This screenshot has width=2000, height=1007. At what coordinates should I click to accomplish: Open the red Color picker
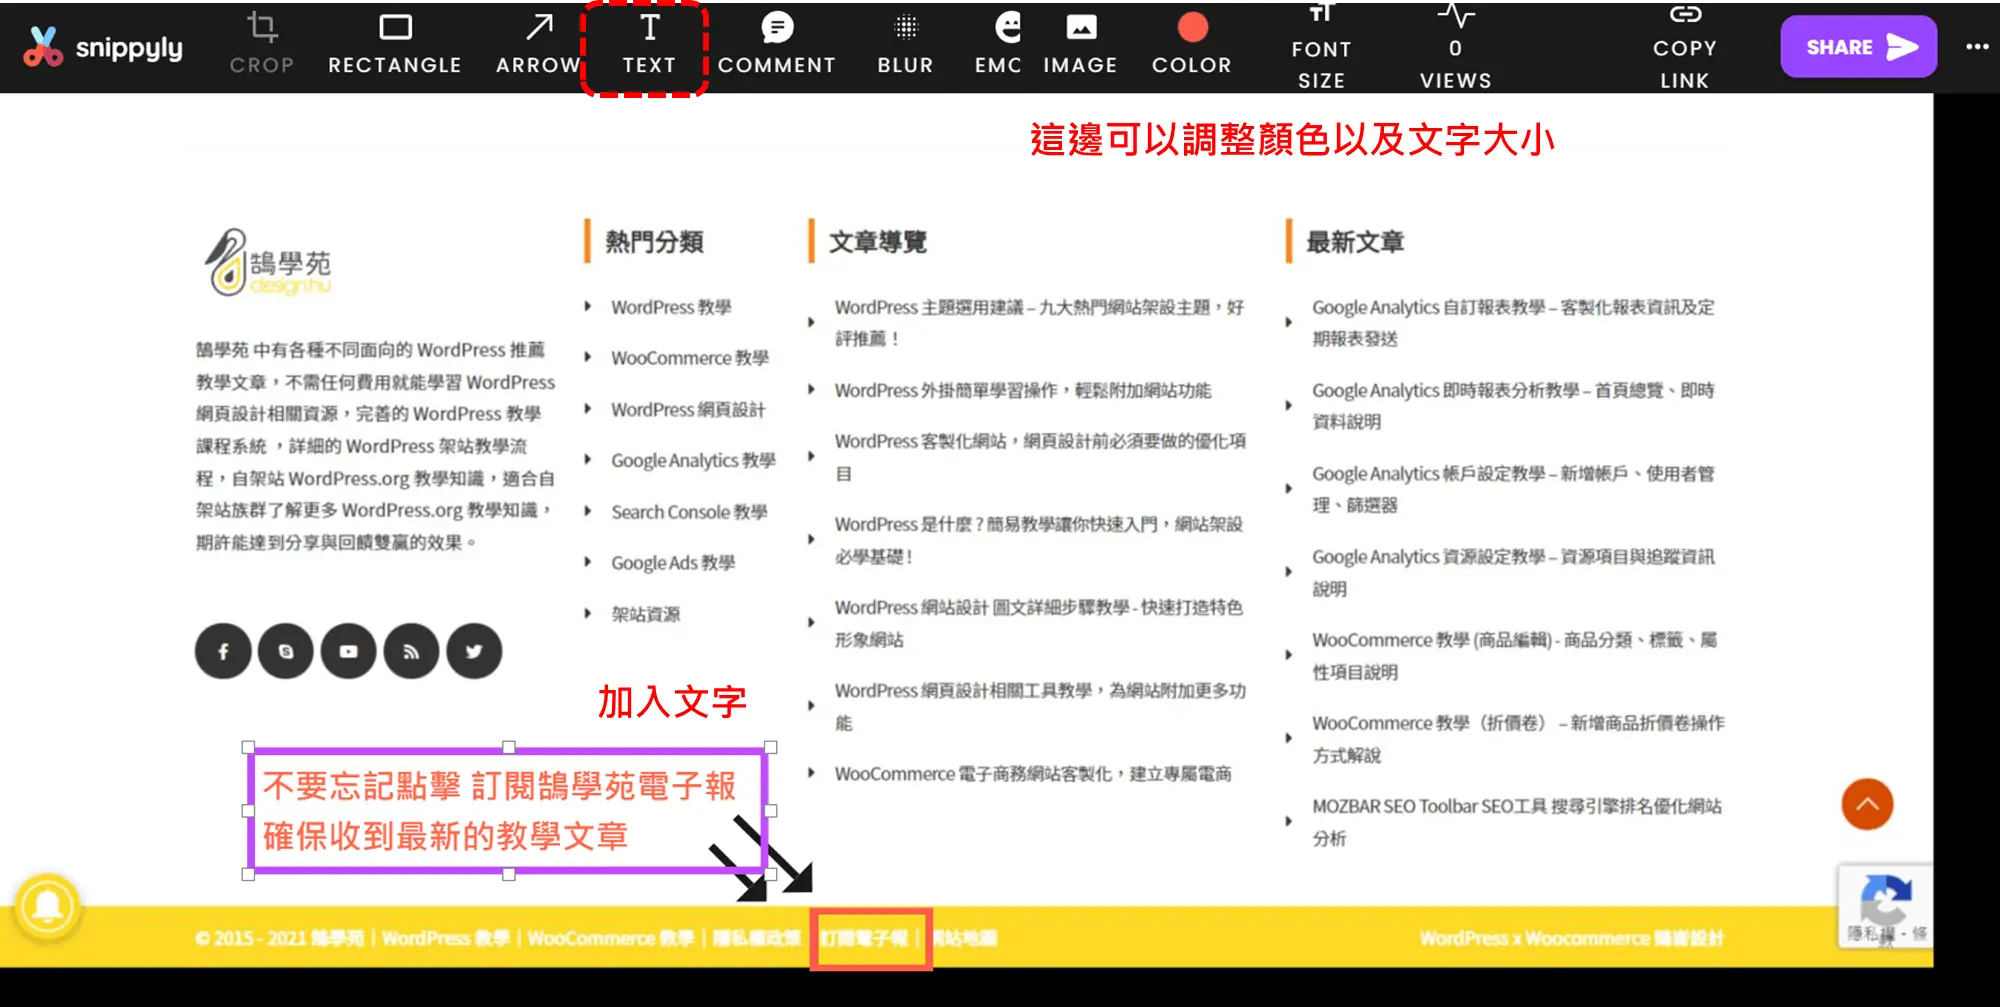[1192, 43]
